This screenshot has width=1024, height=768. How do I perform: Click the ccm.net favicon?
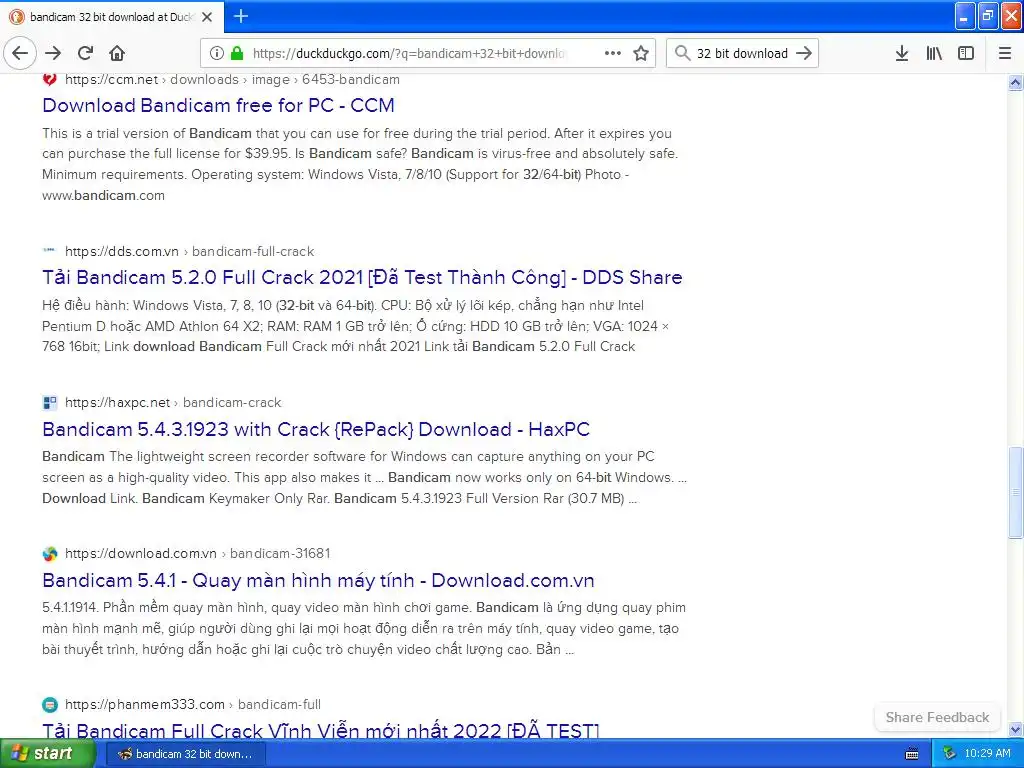click(x=50, y=79)
